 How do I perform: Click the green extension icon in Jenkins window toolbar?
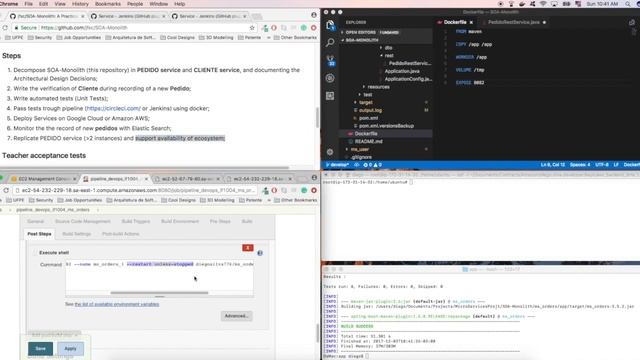(304, 190)
